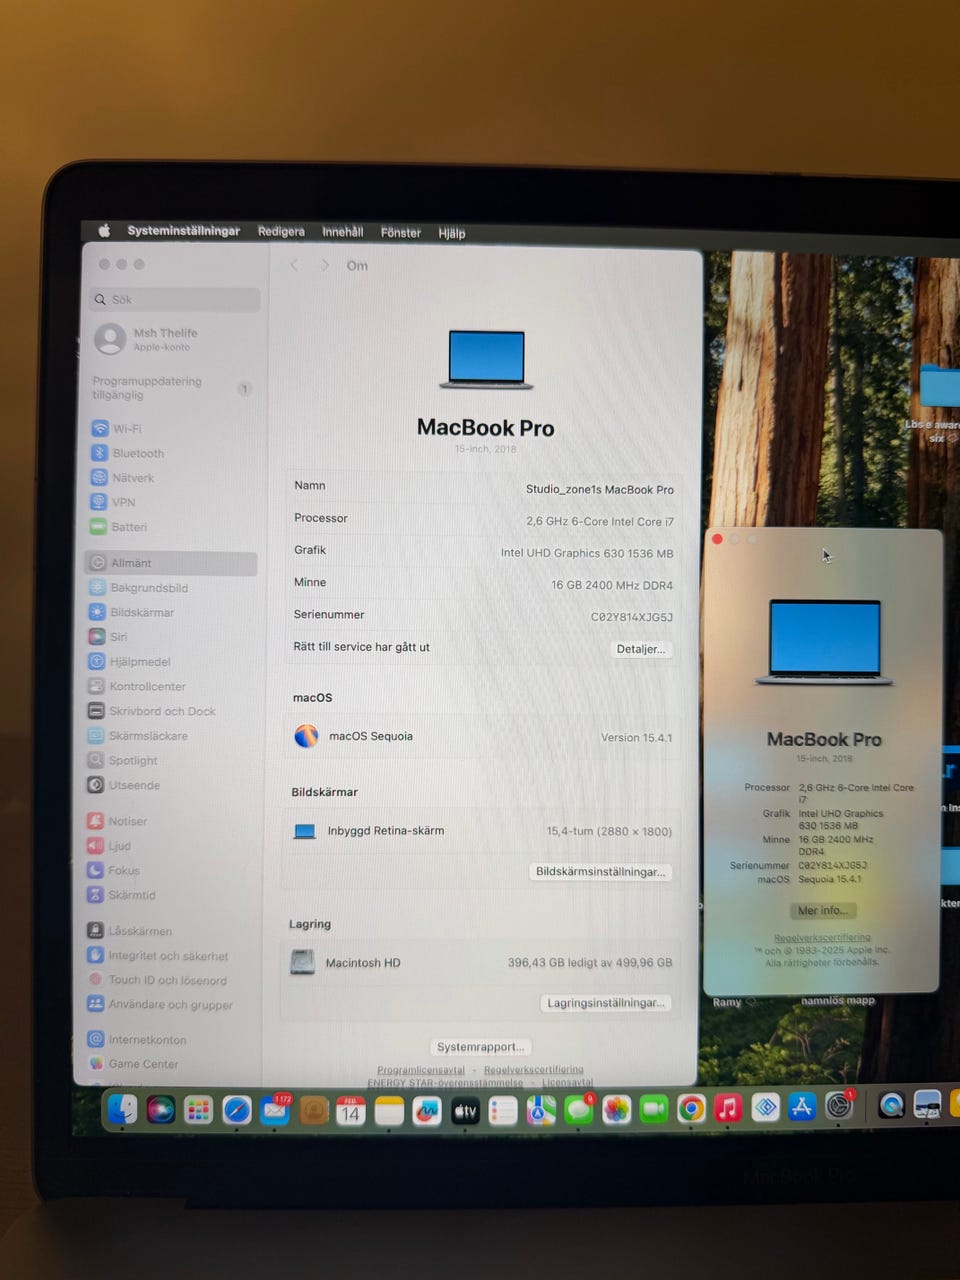Click the Version 15.4.1 text

(x=636, y=738)
